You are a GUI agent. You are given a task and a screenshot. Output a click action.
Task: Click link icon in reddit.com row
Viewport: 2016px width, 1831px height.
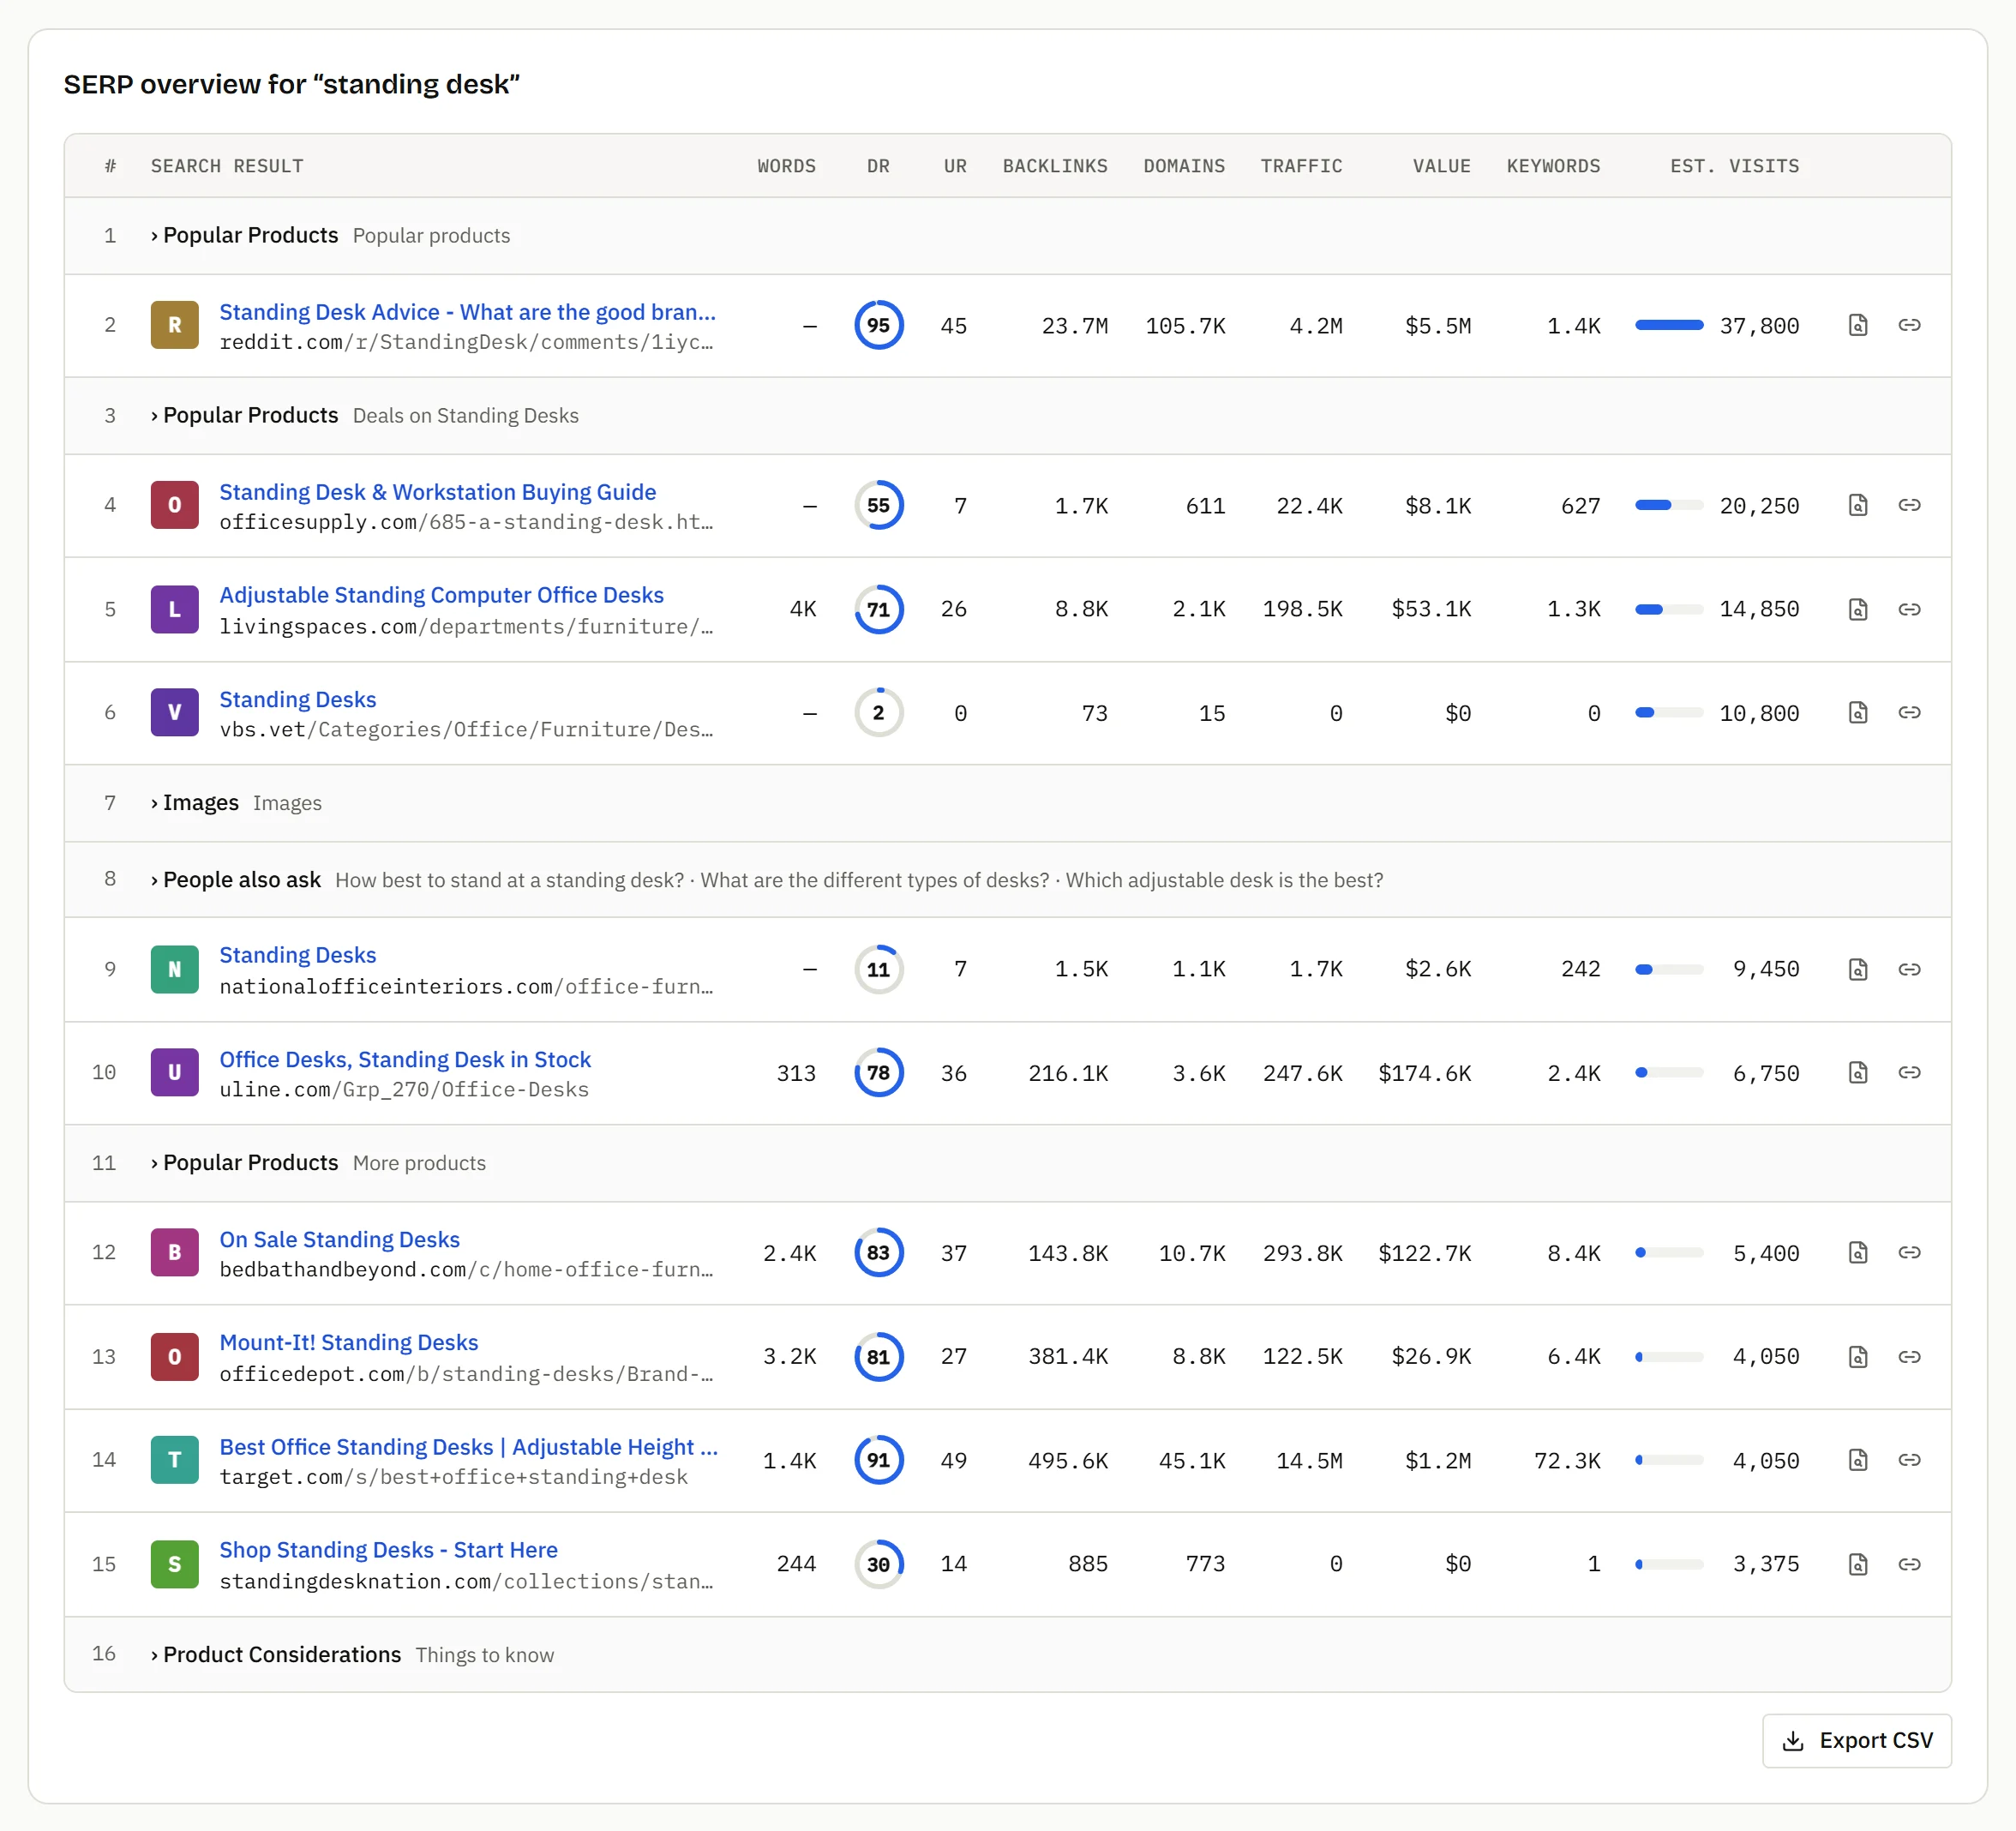coord(1909,325)
